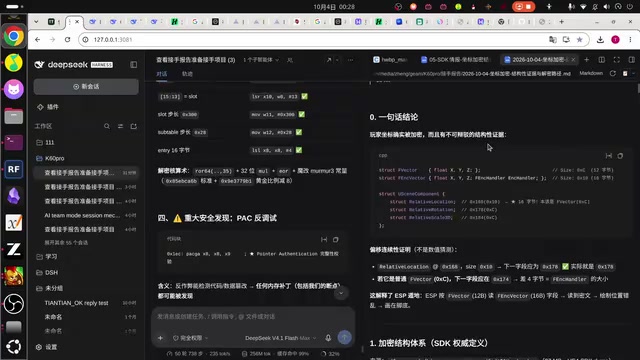Open the first 查看接手报告准备接手项目 conversation
The image size is (640, 360).
(x=86, y=173)
